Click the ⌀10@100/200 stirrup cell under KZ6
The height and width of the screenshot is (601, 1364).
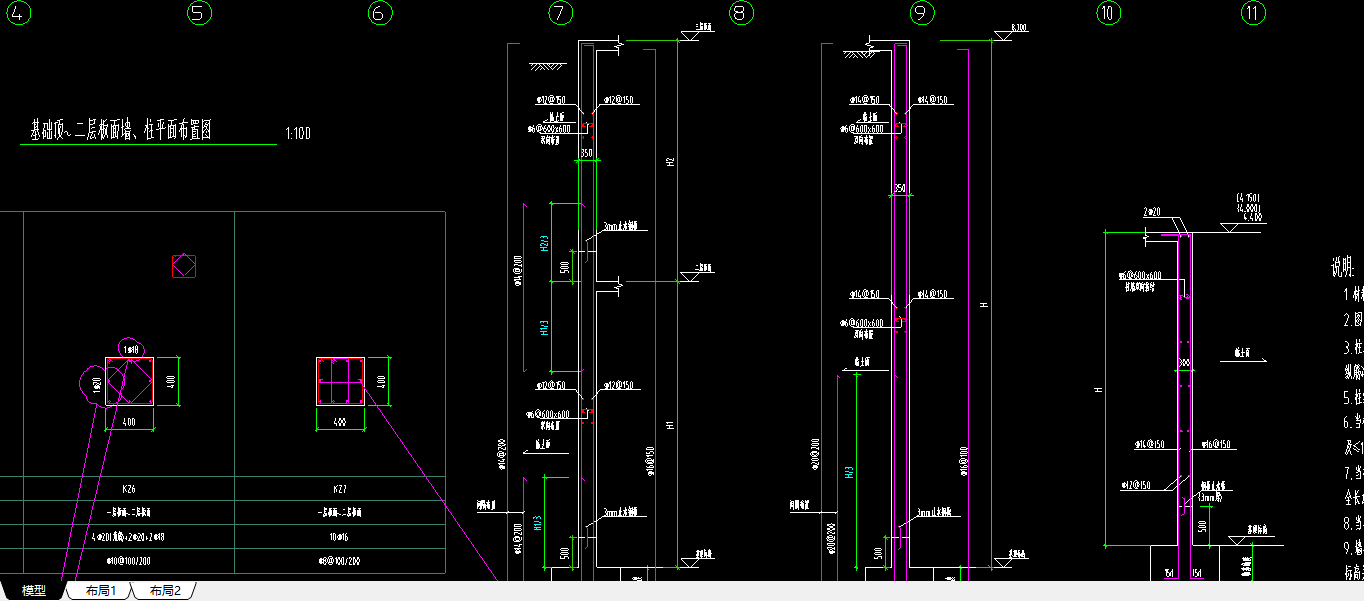coord(129,561)
